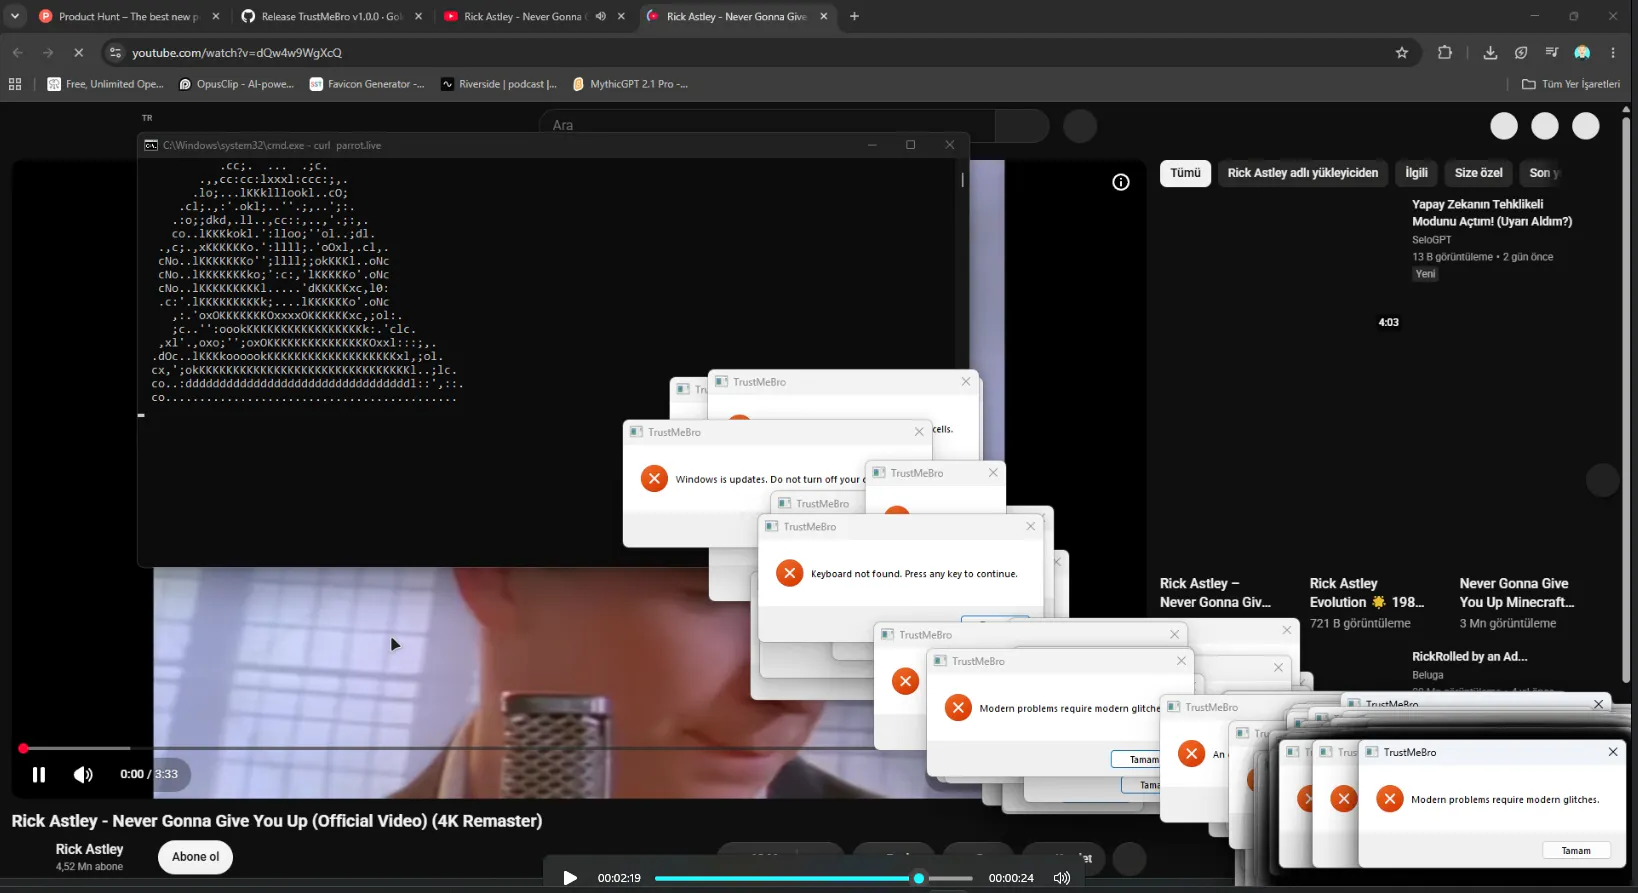Open the Favicon Generator bookmark

(367, 84)
